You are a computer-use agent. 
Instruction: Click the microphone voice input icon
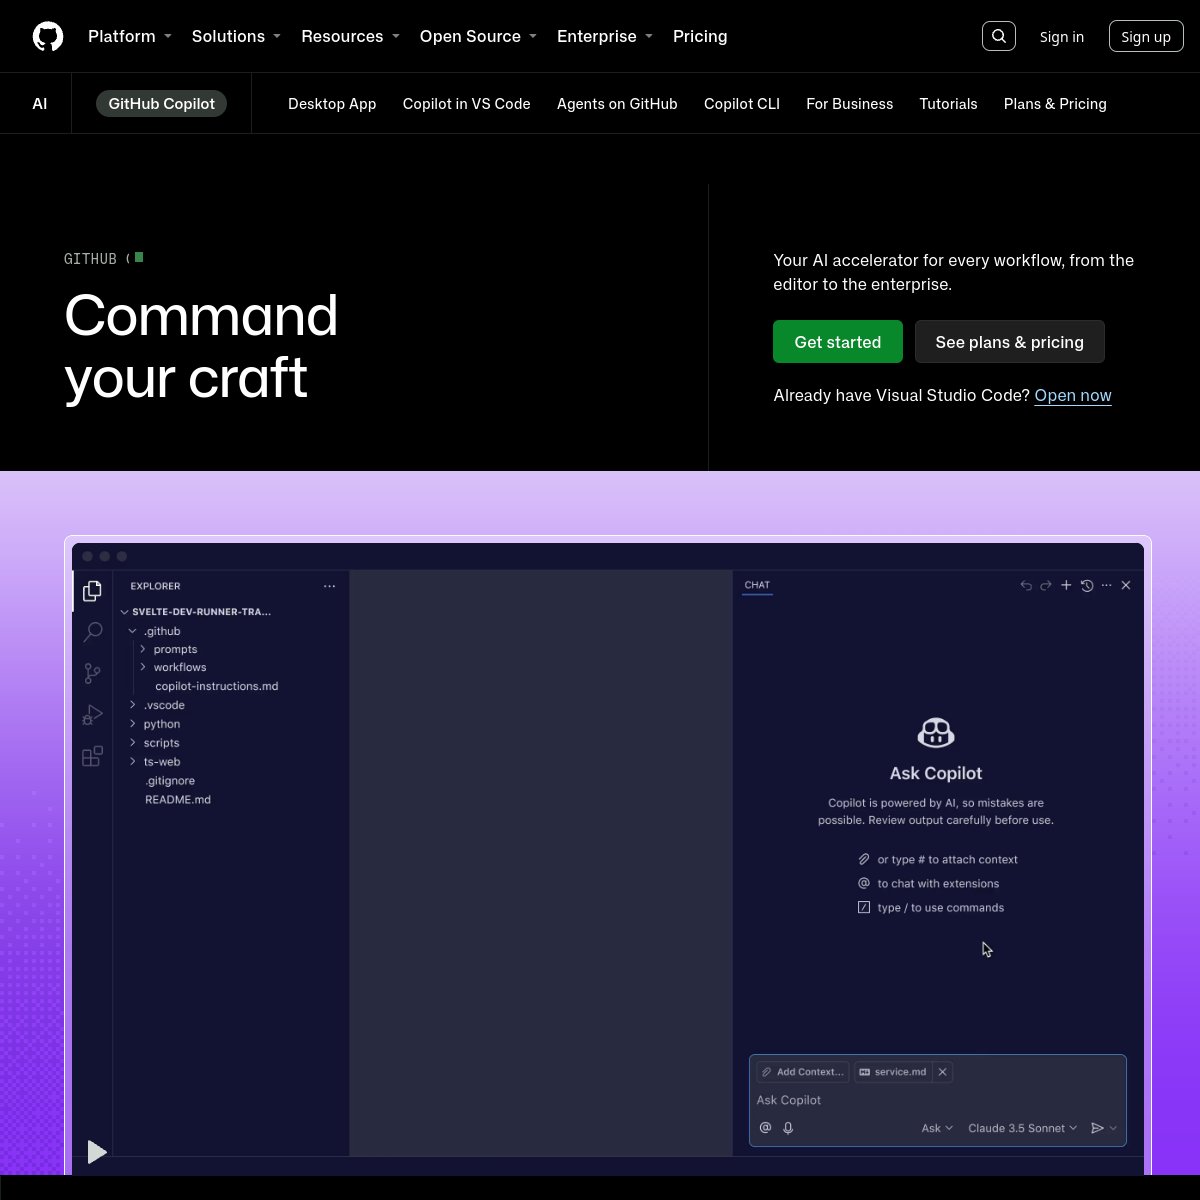(x=788, y=1128)
